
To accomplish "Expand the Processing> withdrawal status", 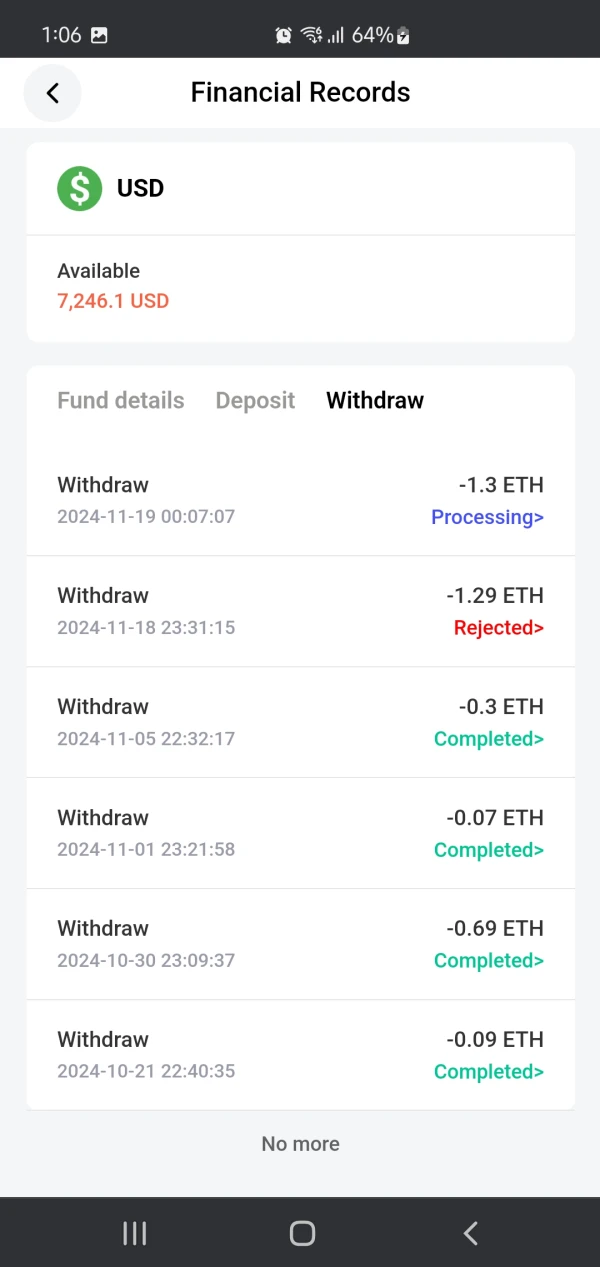I will (x=487, y=517).
